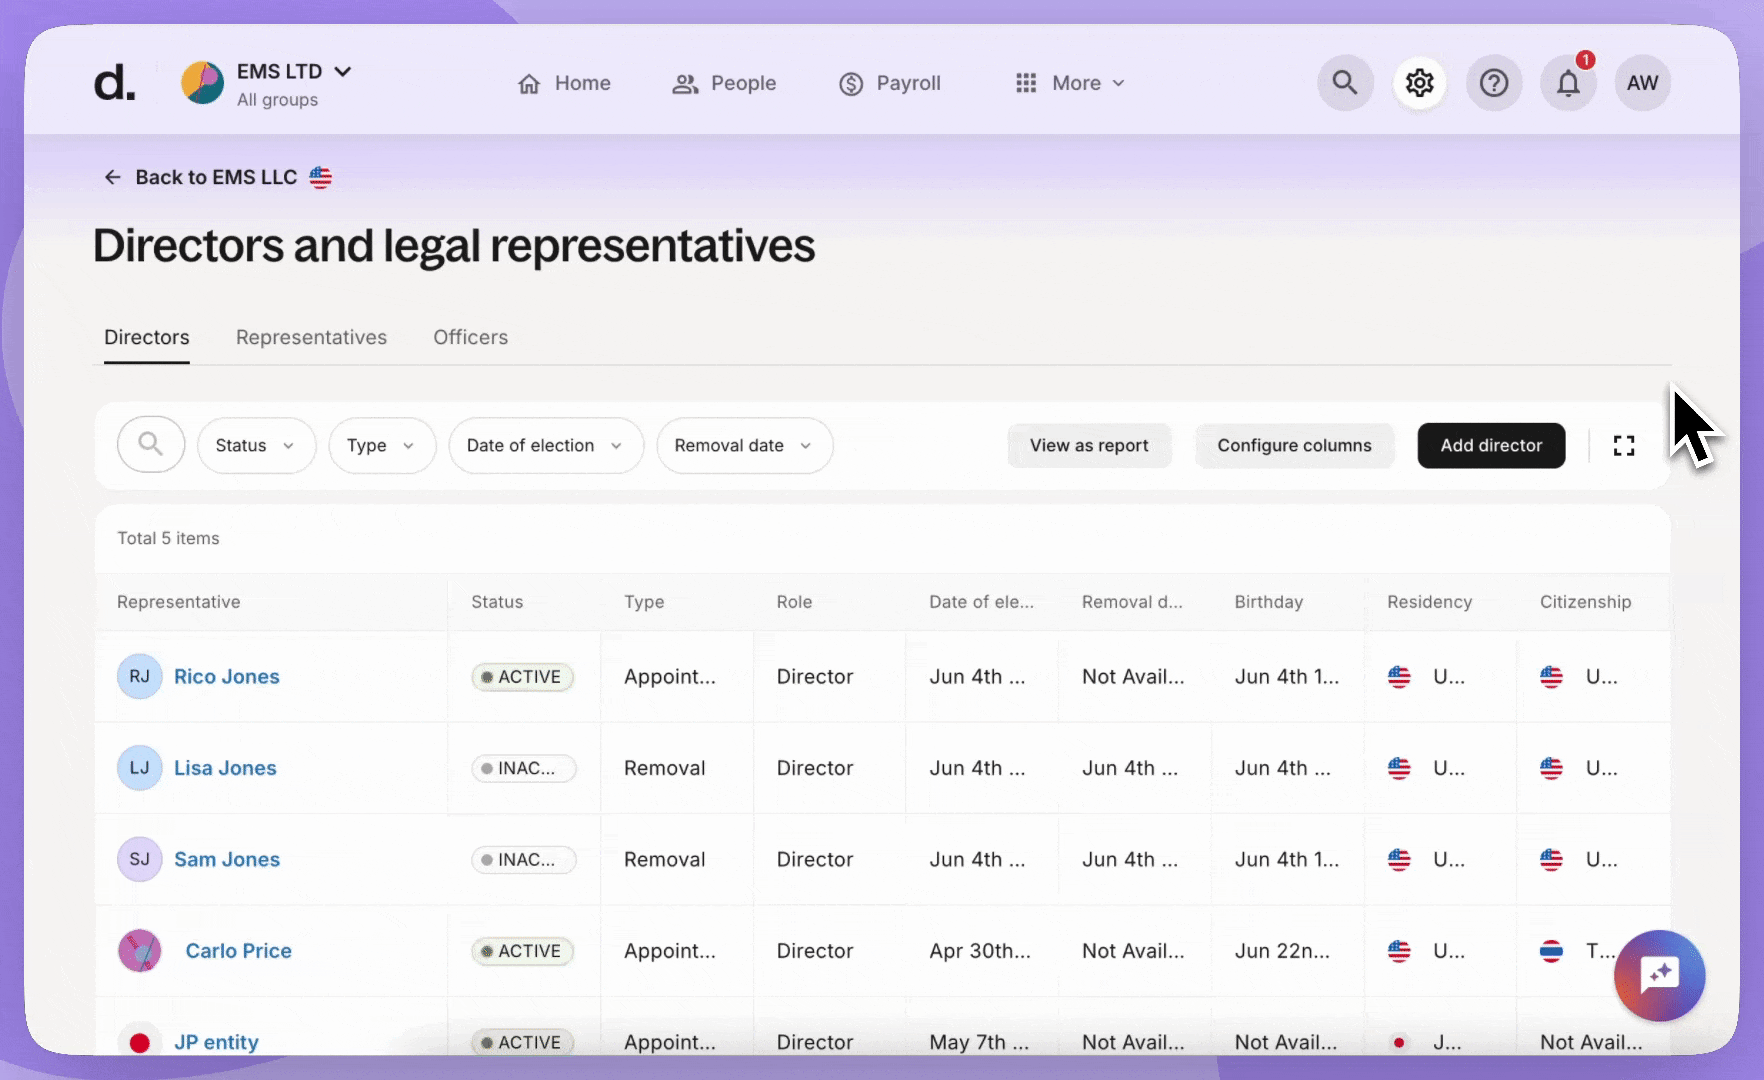
Task: Open the Removal date filter
Action: pyautogui.click(x=744, y=446)
